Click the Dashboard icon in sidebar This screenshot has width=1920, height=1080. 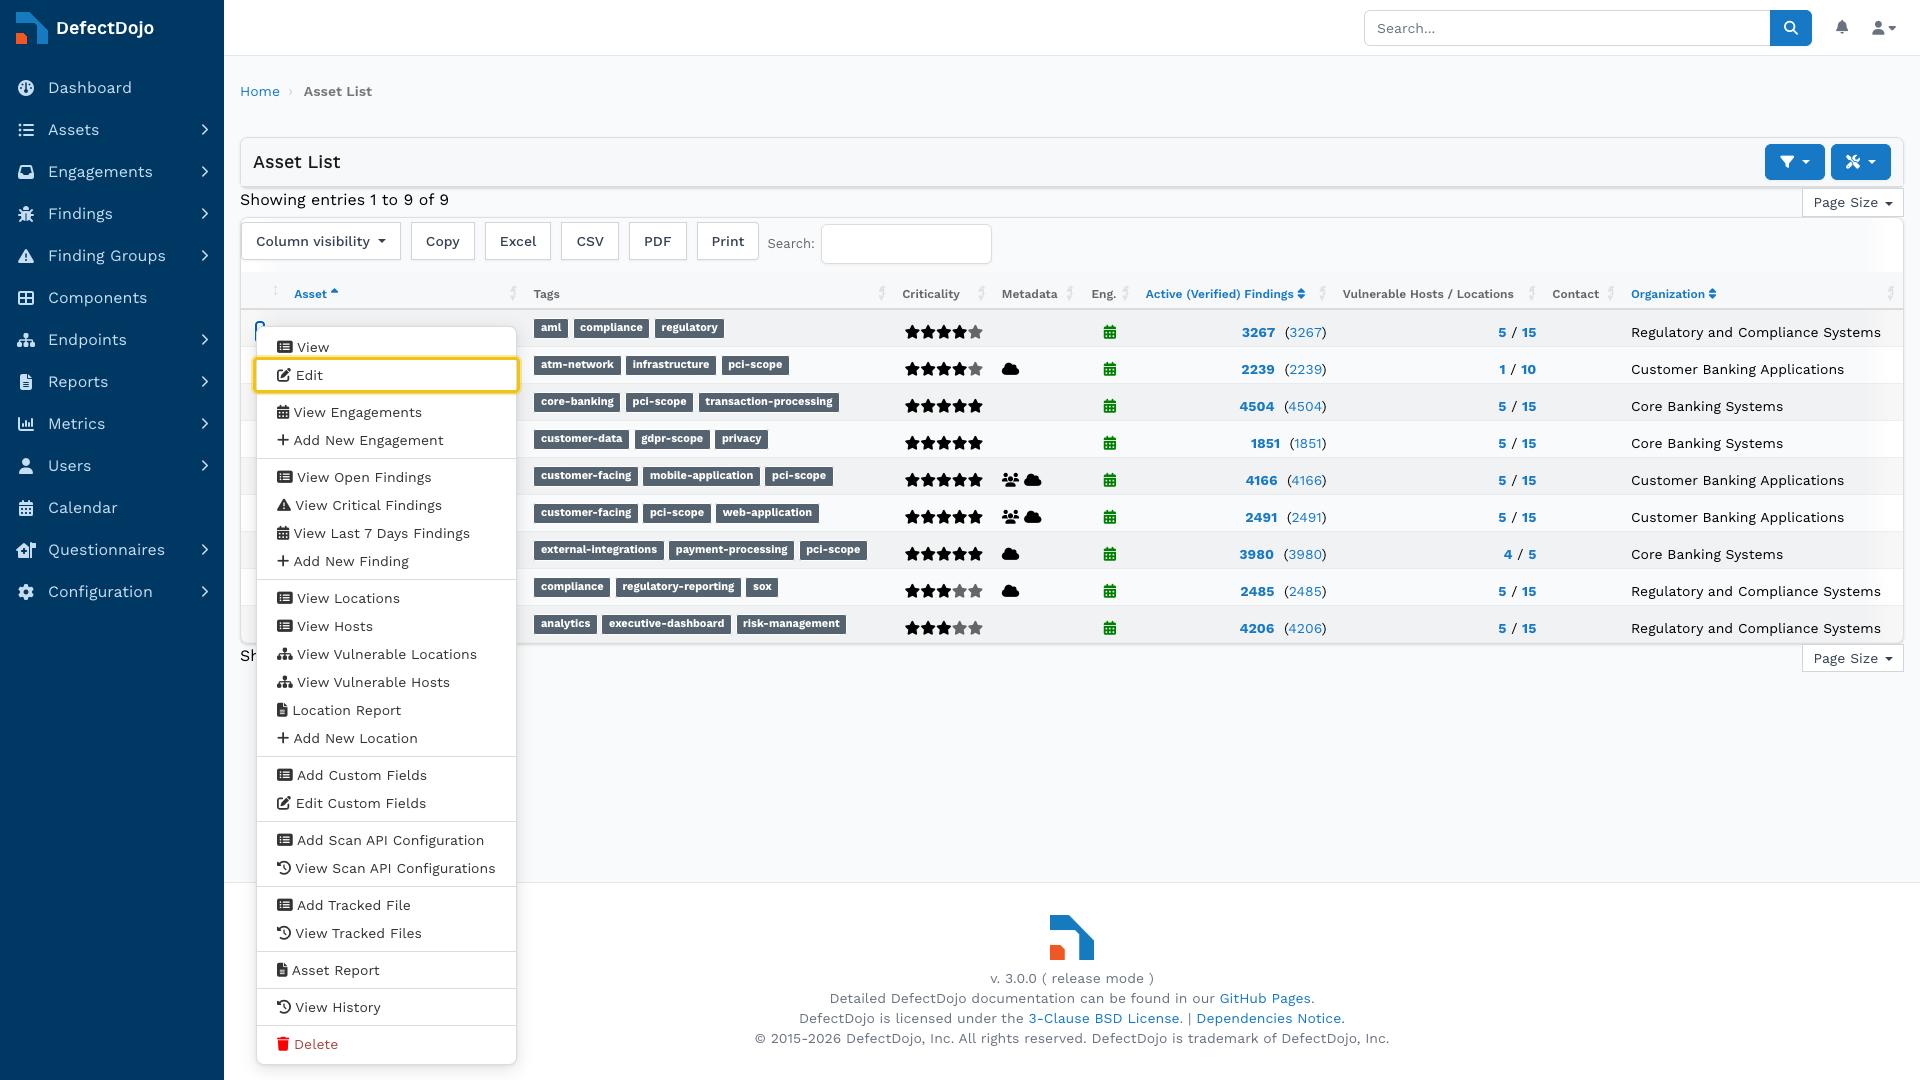26,88
